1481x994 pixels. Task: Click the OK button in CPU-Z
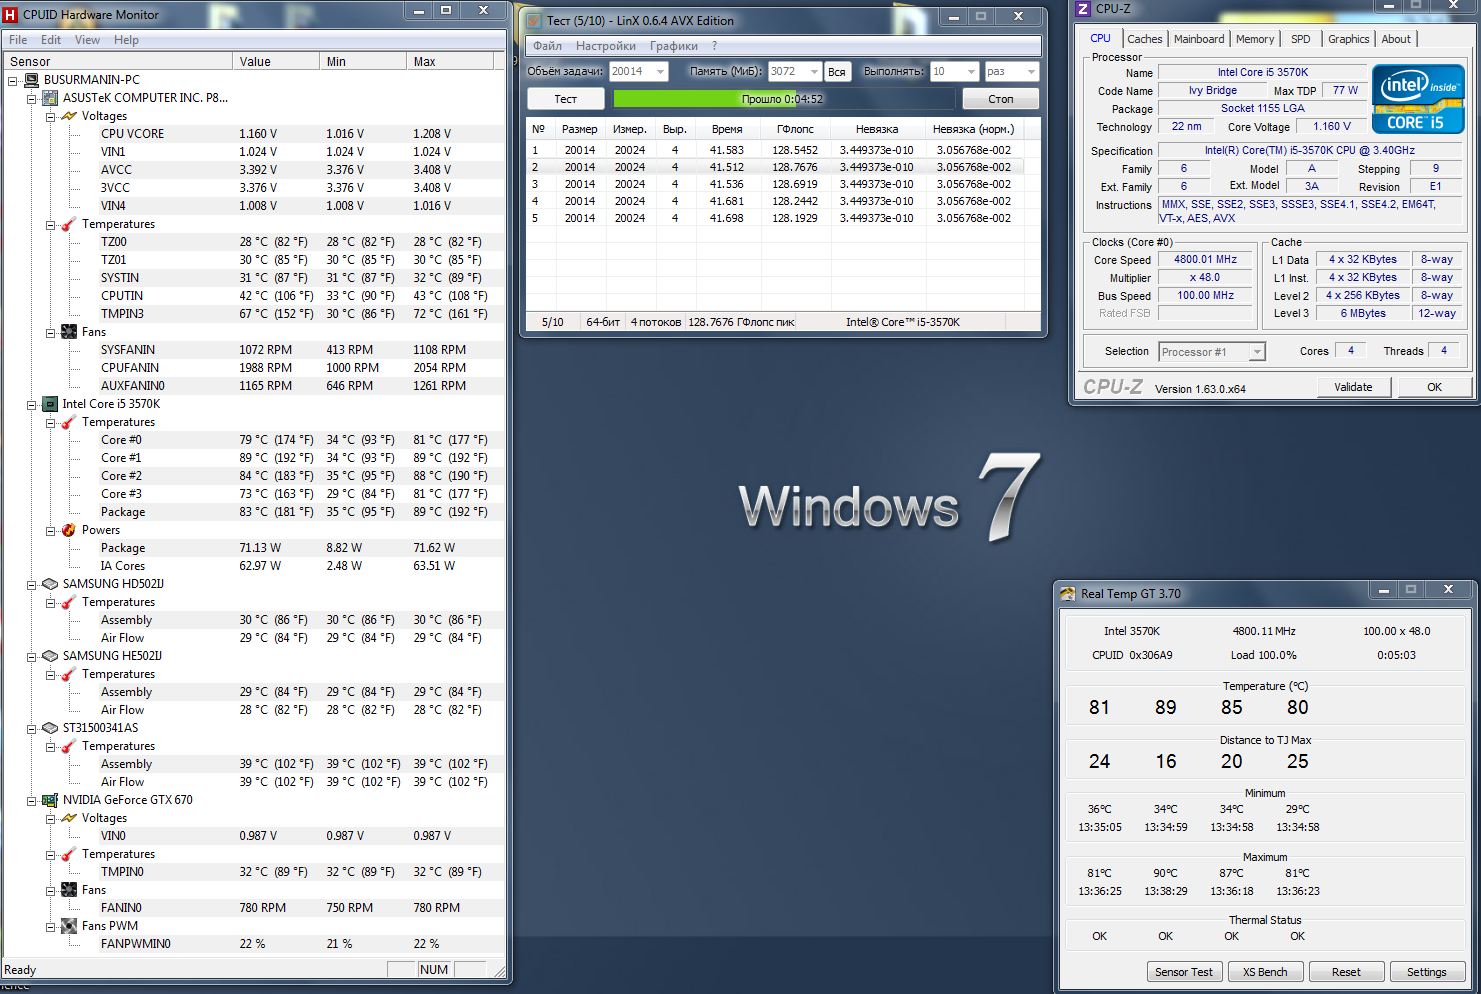click(1434, 387)
